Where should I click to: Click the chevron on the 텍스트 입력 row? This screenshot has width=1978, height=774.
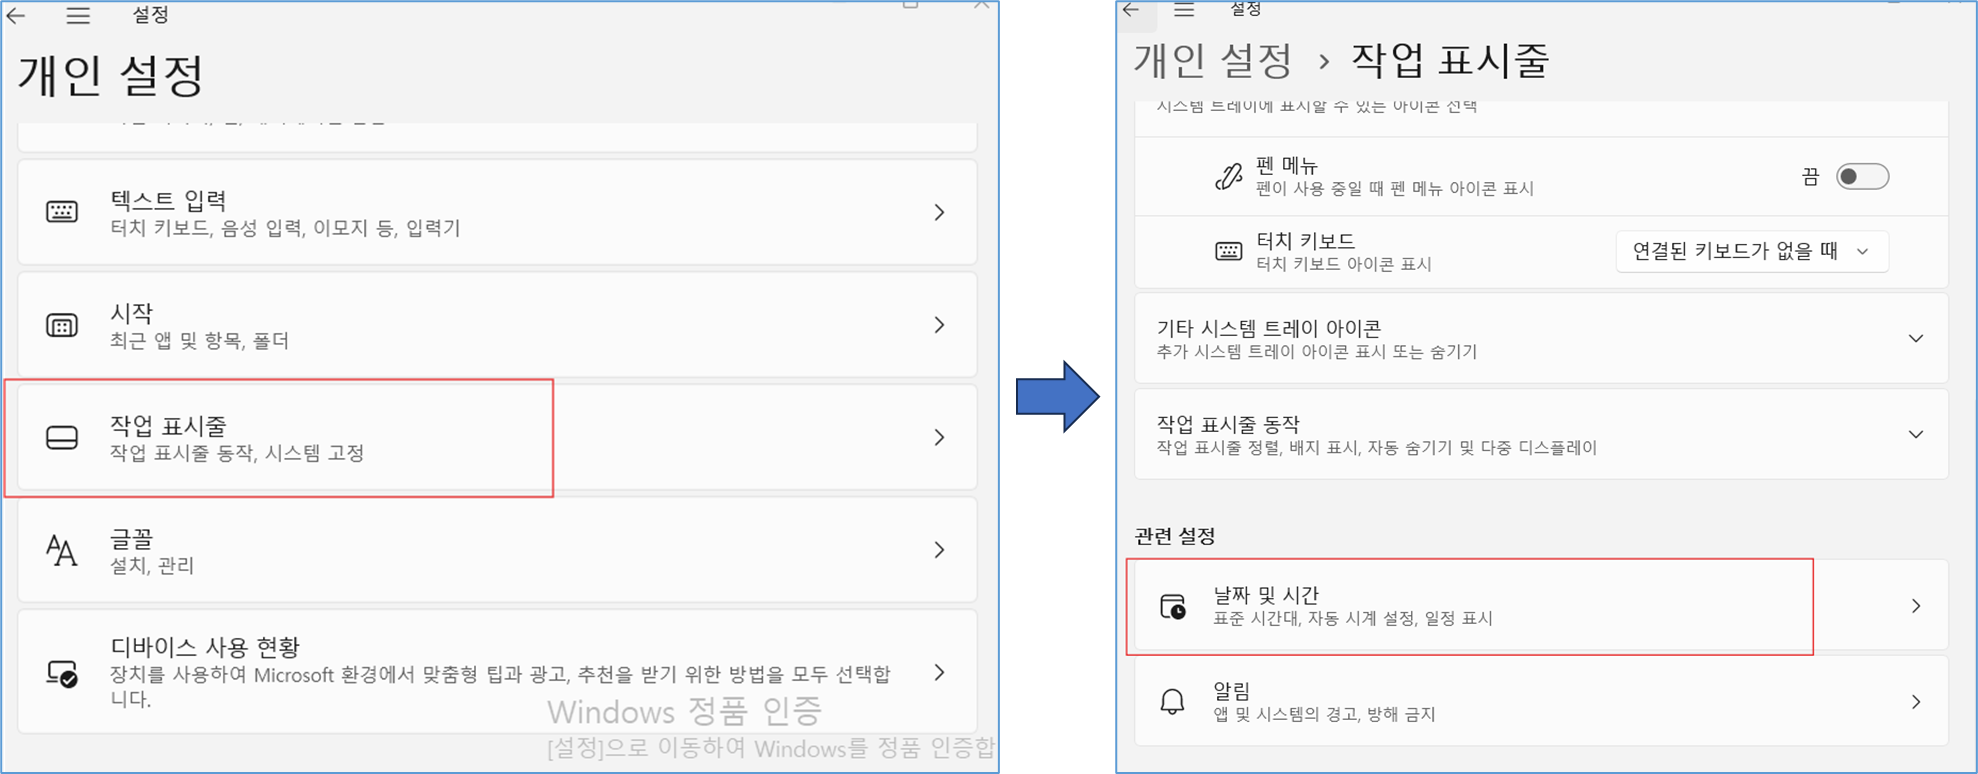tap(939, 212)
